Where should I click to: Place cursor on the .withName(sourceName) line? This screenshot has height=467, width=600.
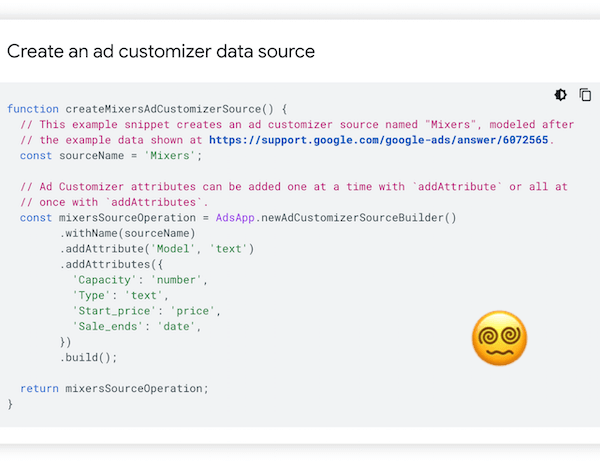click(127, 233)
